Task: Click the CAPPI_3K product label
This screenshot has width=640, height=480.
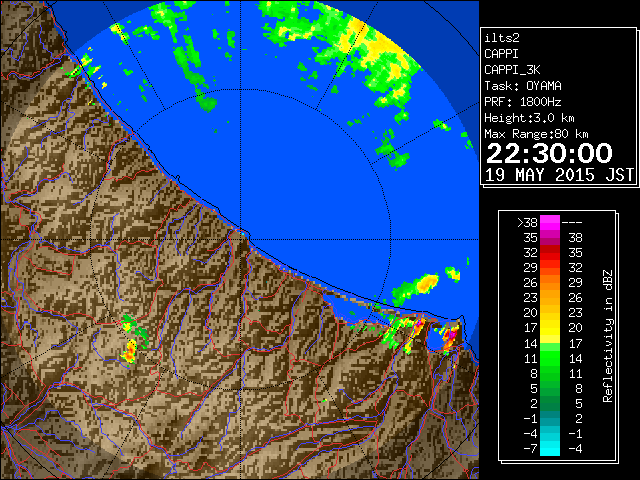Action: (x=512, y=70)
